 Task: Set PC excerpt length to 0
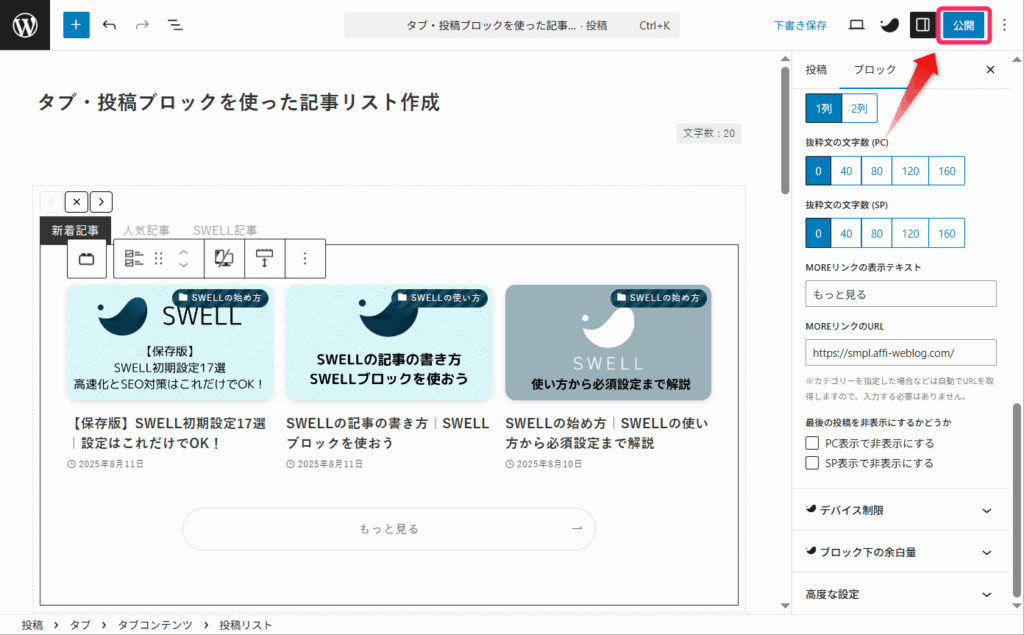tap(818, 171)
